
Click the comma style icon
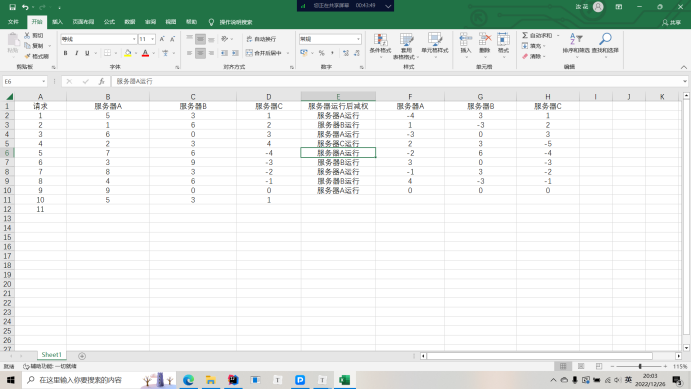tap(332, 53)
